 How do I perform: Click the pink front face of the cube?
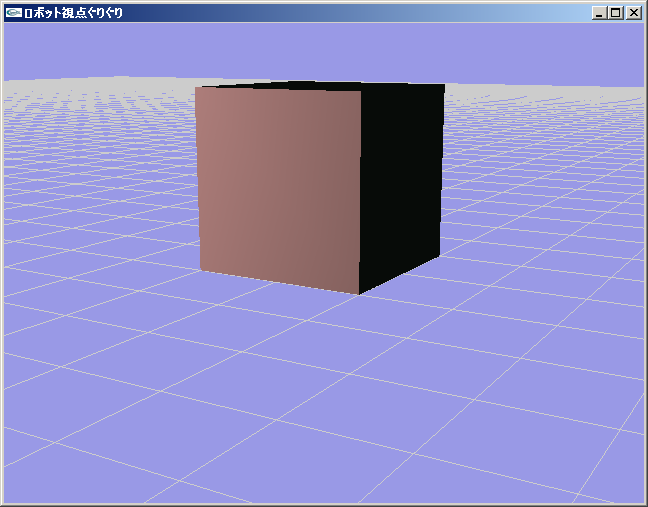click(279, 190)
